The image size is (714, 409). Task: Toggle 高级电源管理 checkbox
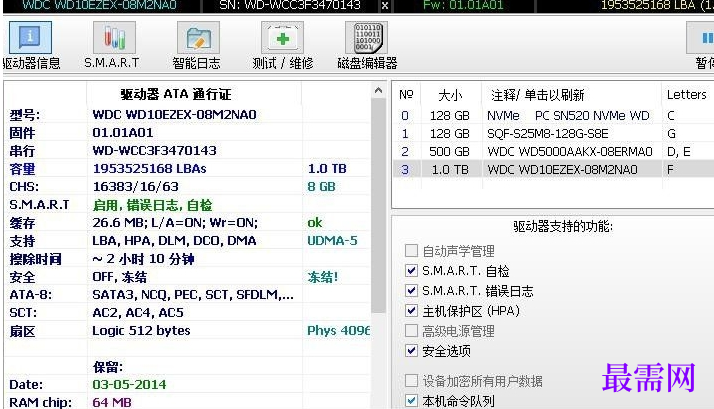coord(411,331)
